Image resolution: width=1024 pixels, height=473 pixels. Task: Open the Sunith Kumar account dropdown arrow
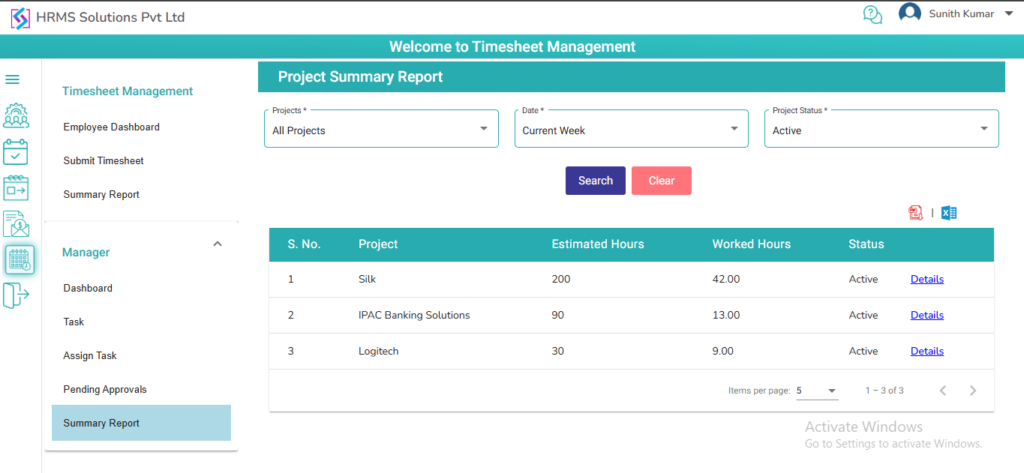(1007, 14)
